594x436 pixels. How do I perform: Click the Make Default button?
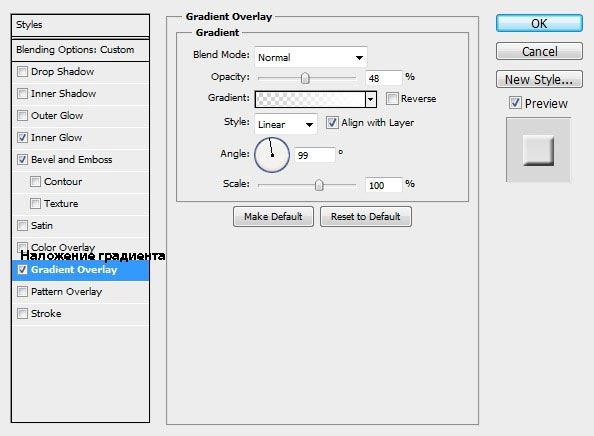(x=273, y=217)
